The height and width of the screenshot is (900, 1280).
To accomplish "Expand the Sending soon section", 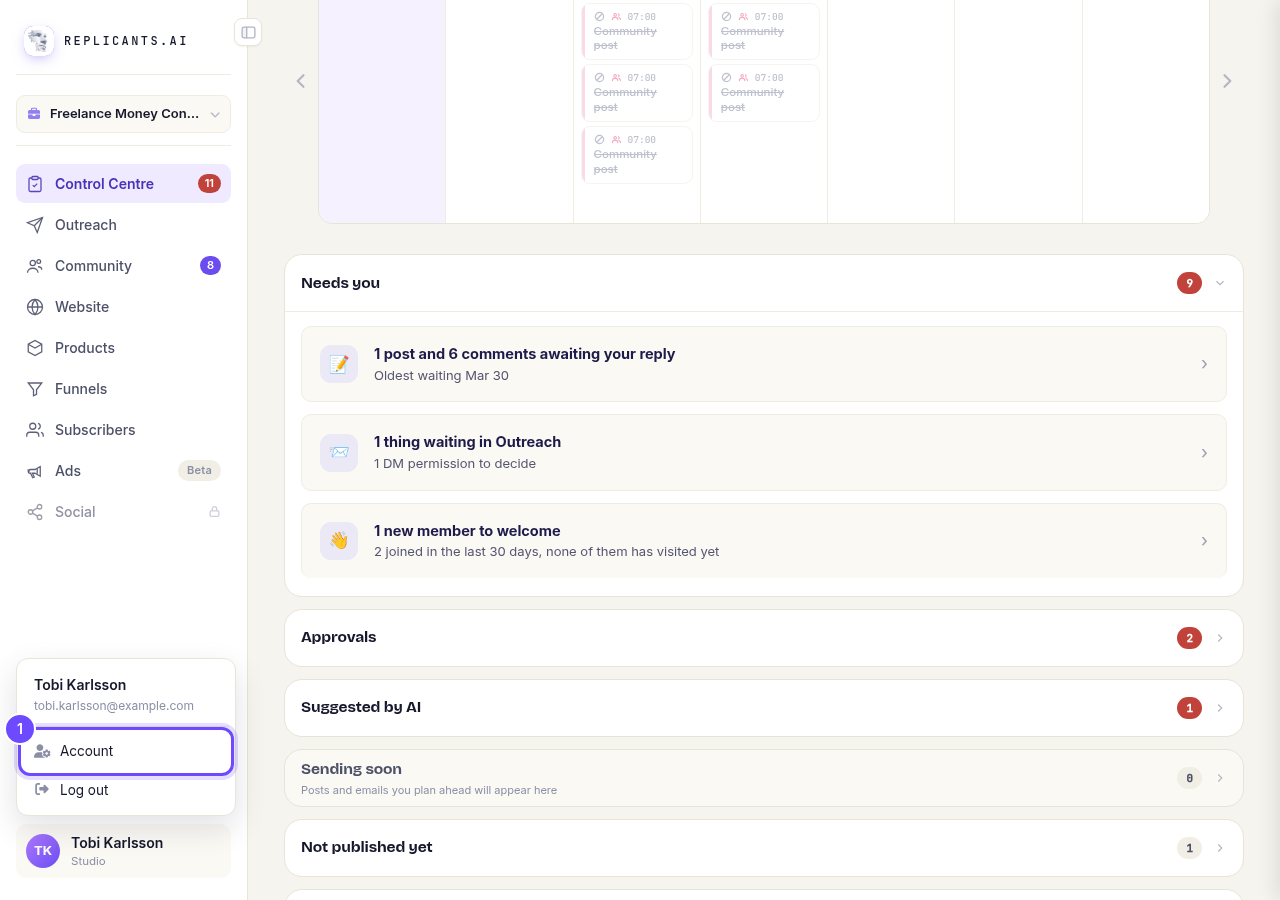I will pyautogui.click(x=764, y=778).
